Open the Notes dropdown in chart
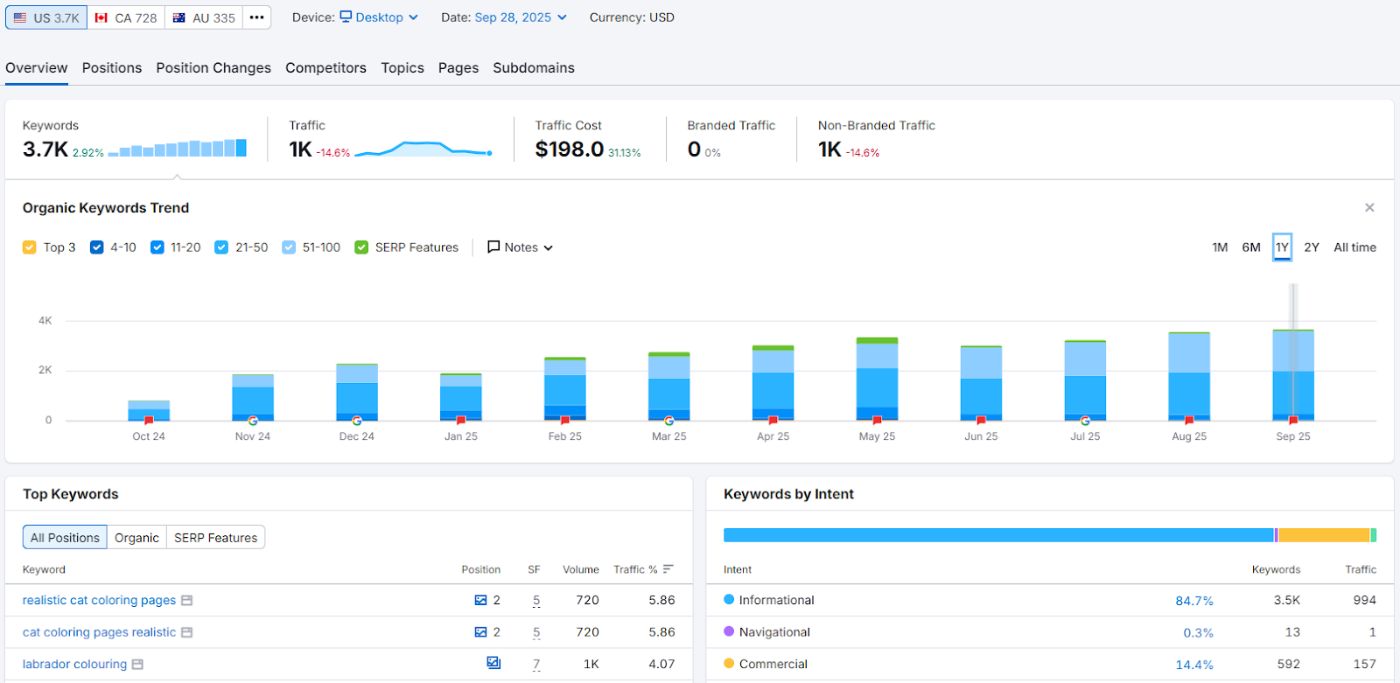 pos(520,247)
